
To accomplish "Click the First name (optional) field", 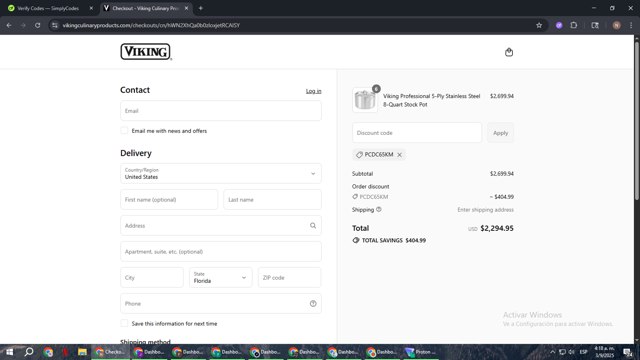I will 169,200.
